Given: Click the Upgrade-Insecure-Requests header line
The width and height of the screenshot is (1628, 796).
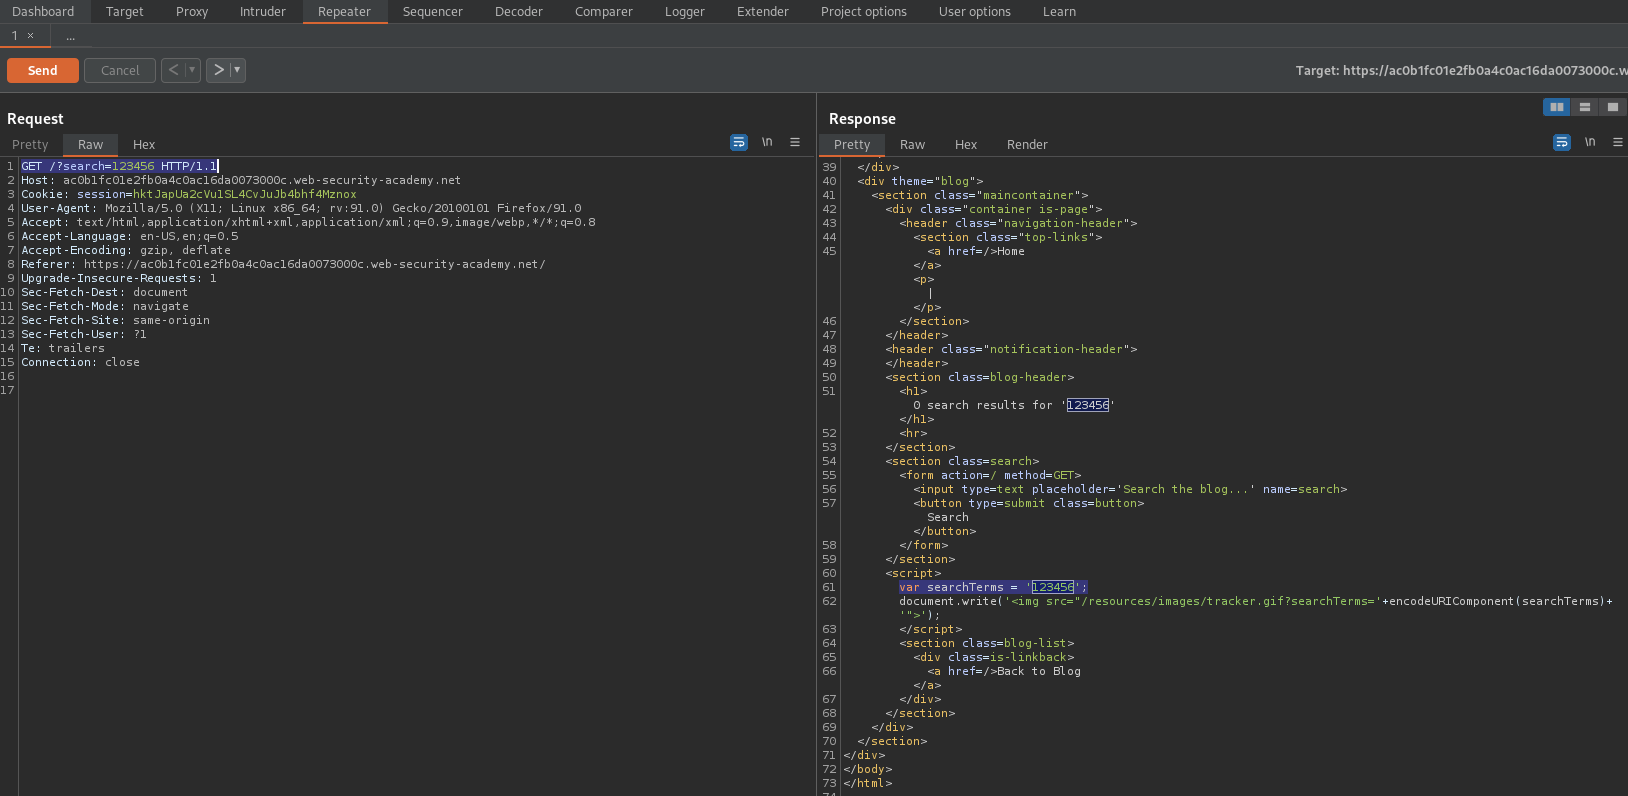Looking at the screenshot, I should point(119,278).
